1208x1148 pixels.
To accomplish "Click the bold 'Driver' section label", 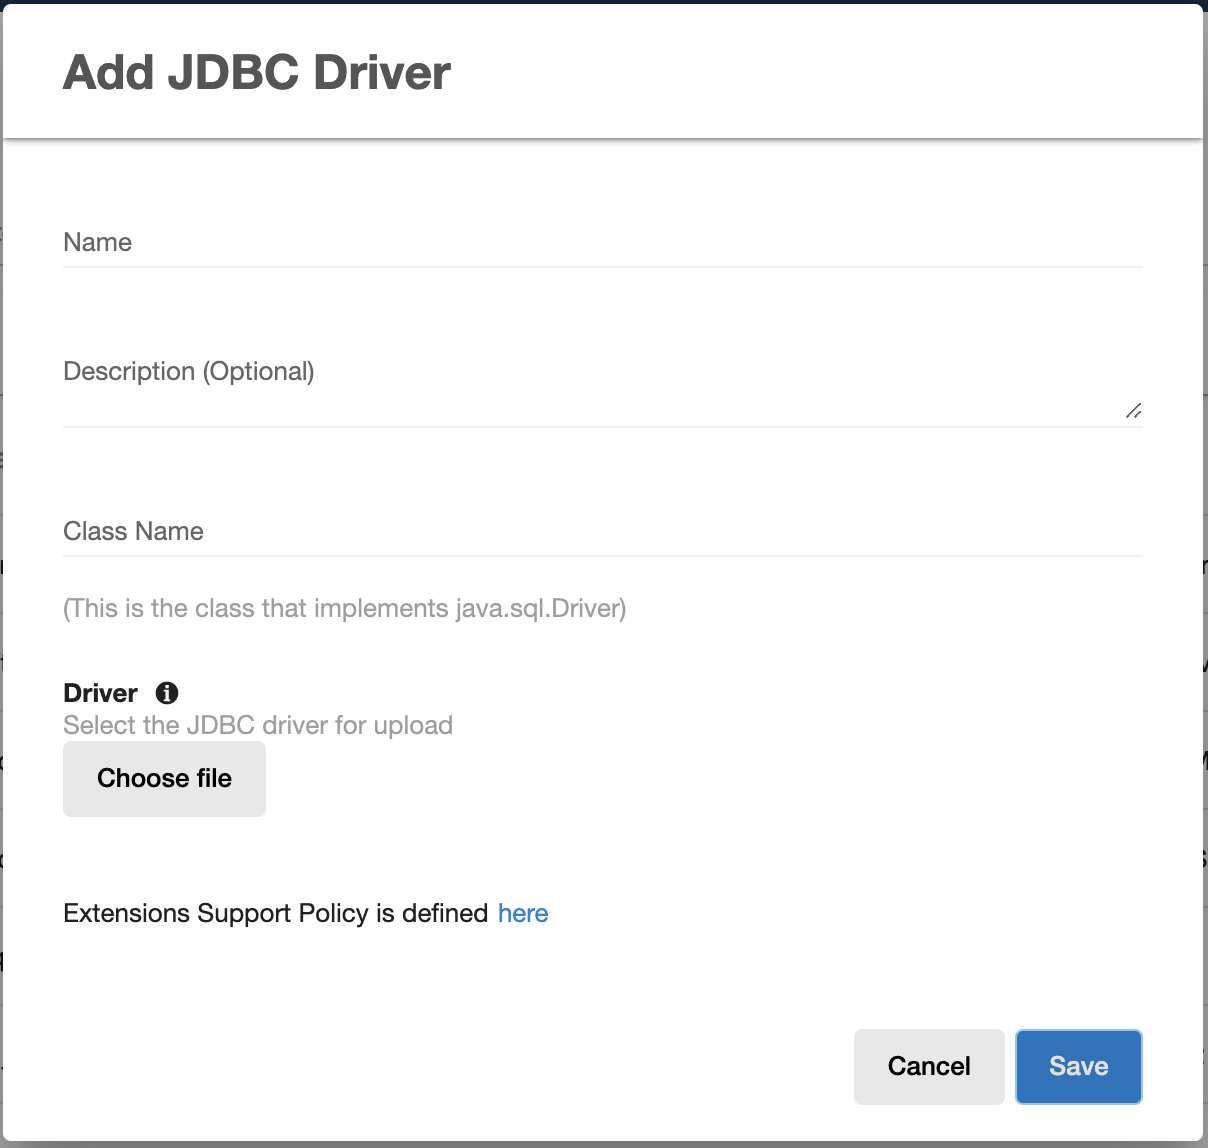I will pos(100,693).
